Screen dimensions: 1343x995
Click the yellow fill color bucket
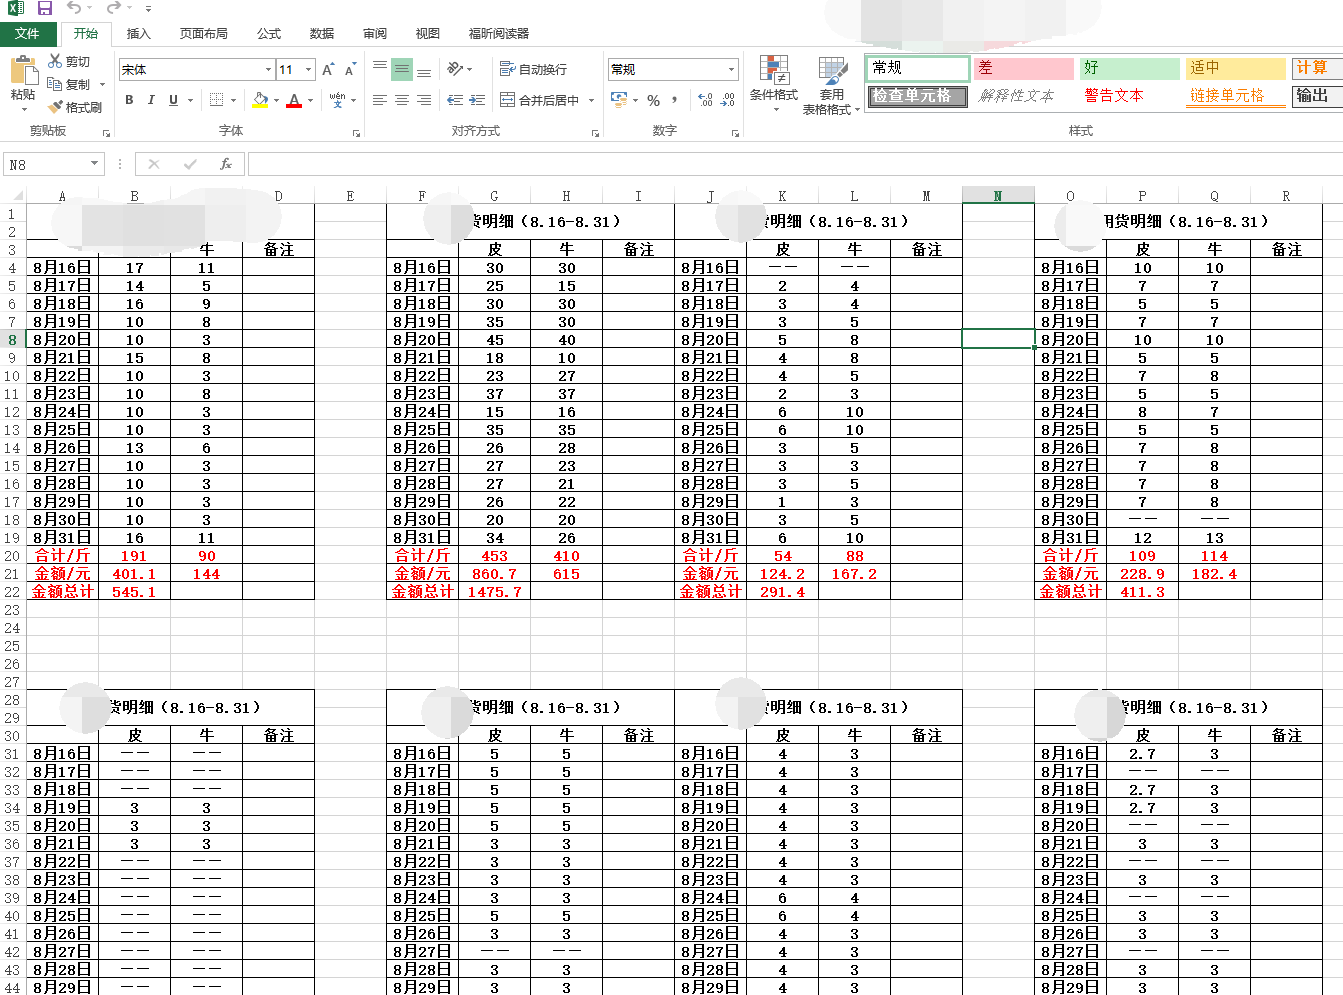[x=260, y=100]
